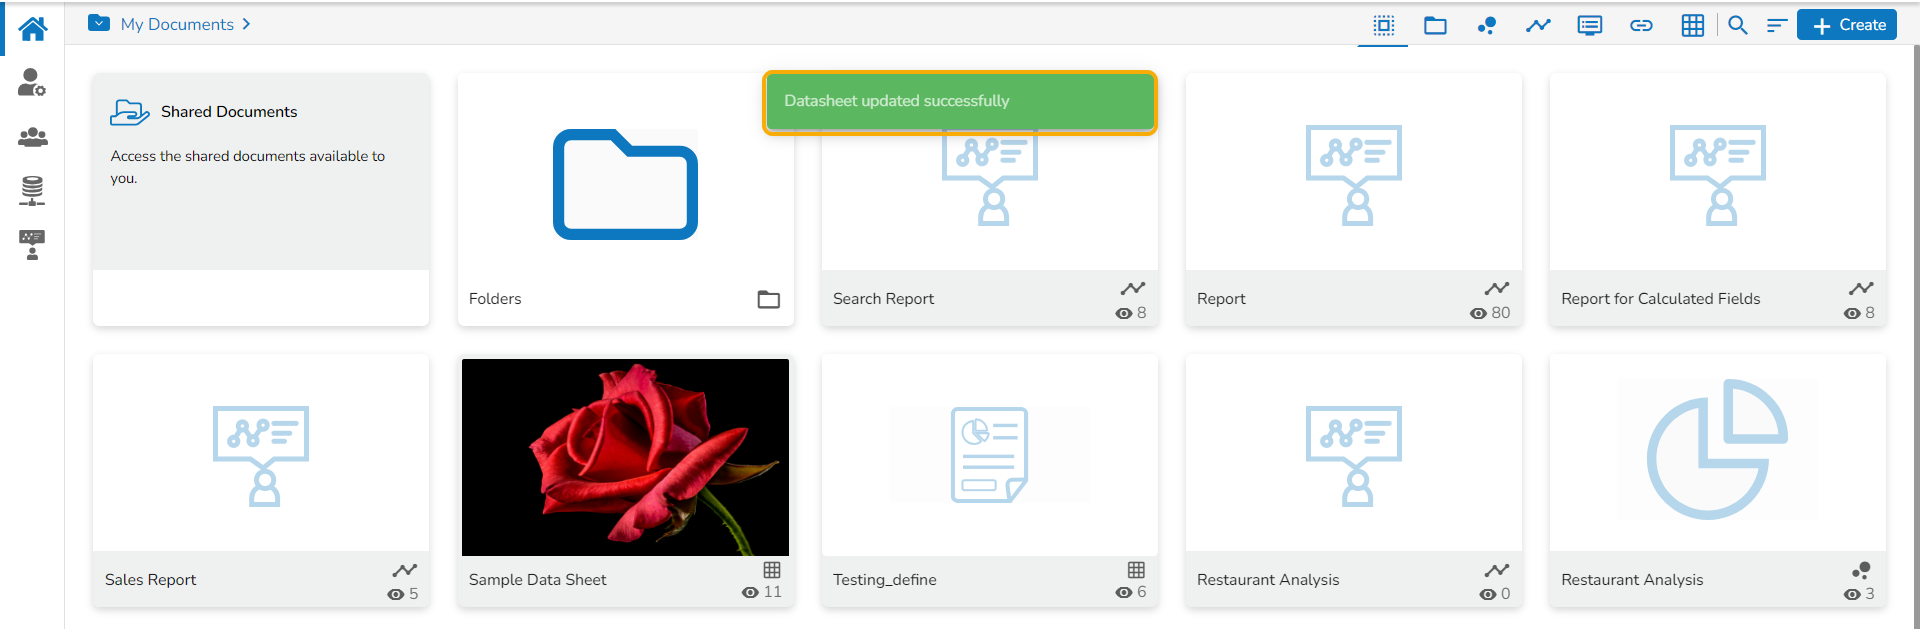Image resolution: width=1920 pixels, height=629 pixels.
Task: Open the sort options menu
Action: (1776, 25)
